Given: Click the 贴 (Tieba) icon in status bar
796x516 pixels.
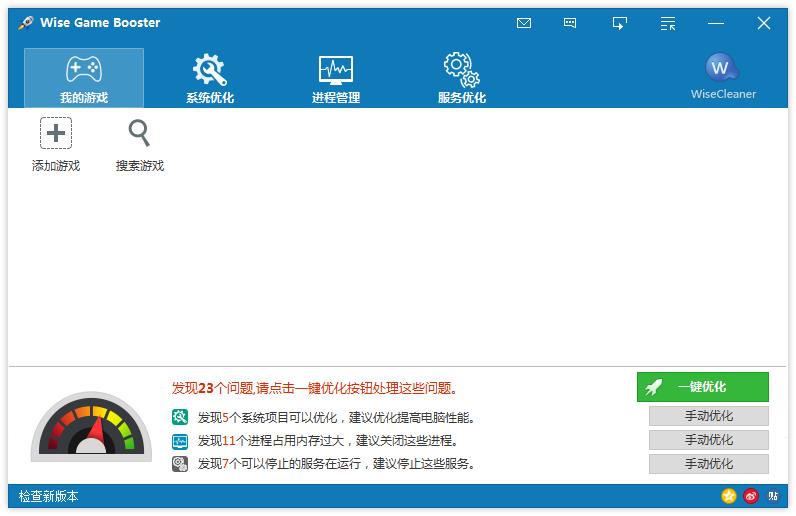Looking at the screenshot, I should 772,496.
